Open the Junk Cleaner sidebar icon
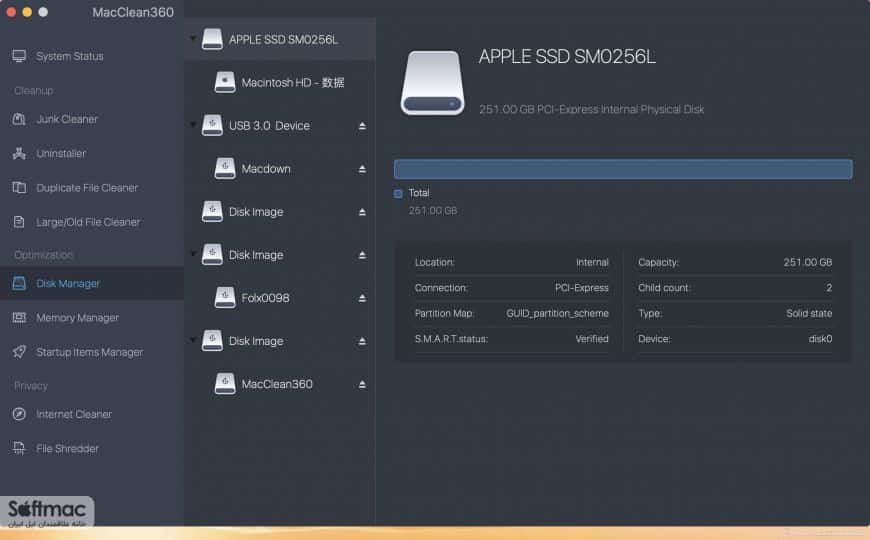Viewport: 870px width, 540px height. [19, 119]
